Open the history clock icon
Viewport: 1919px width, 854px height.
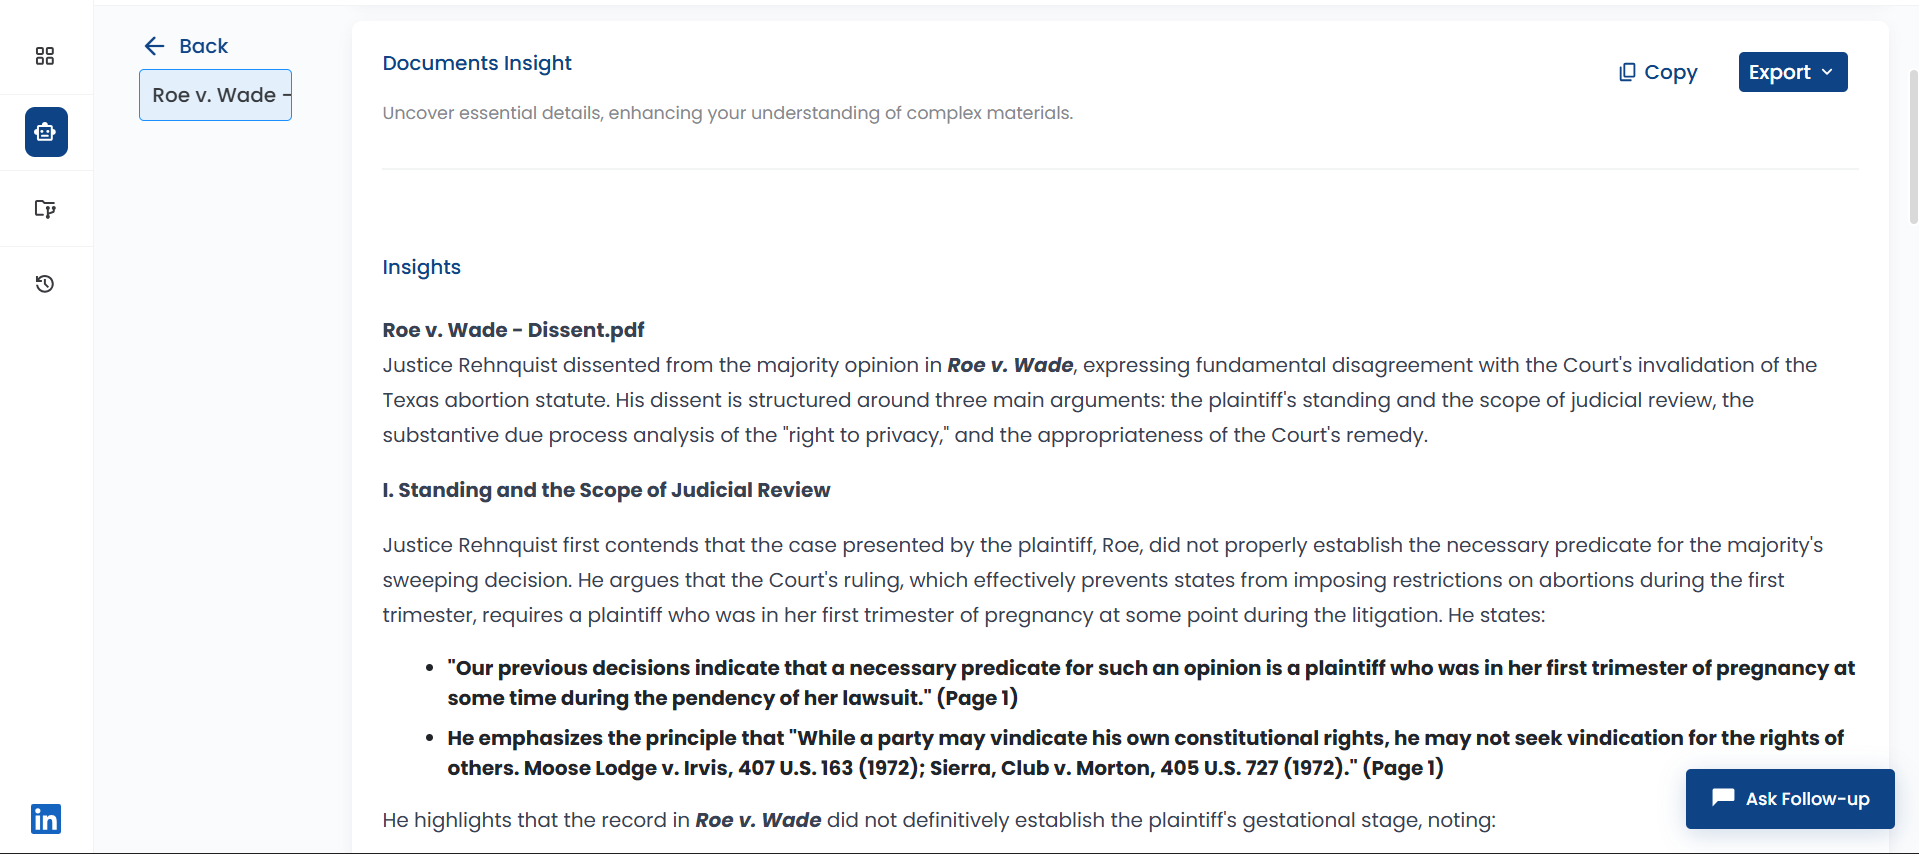(x=45, y=284)
